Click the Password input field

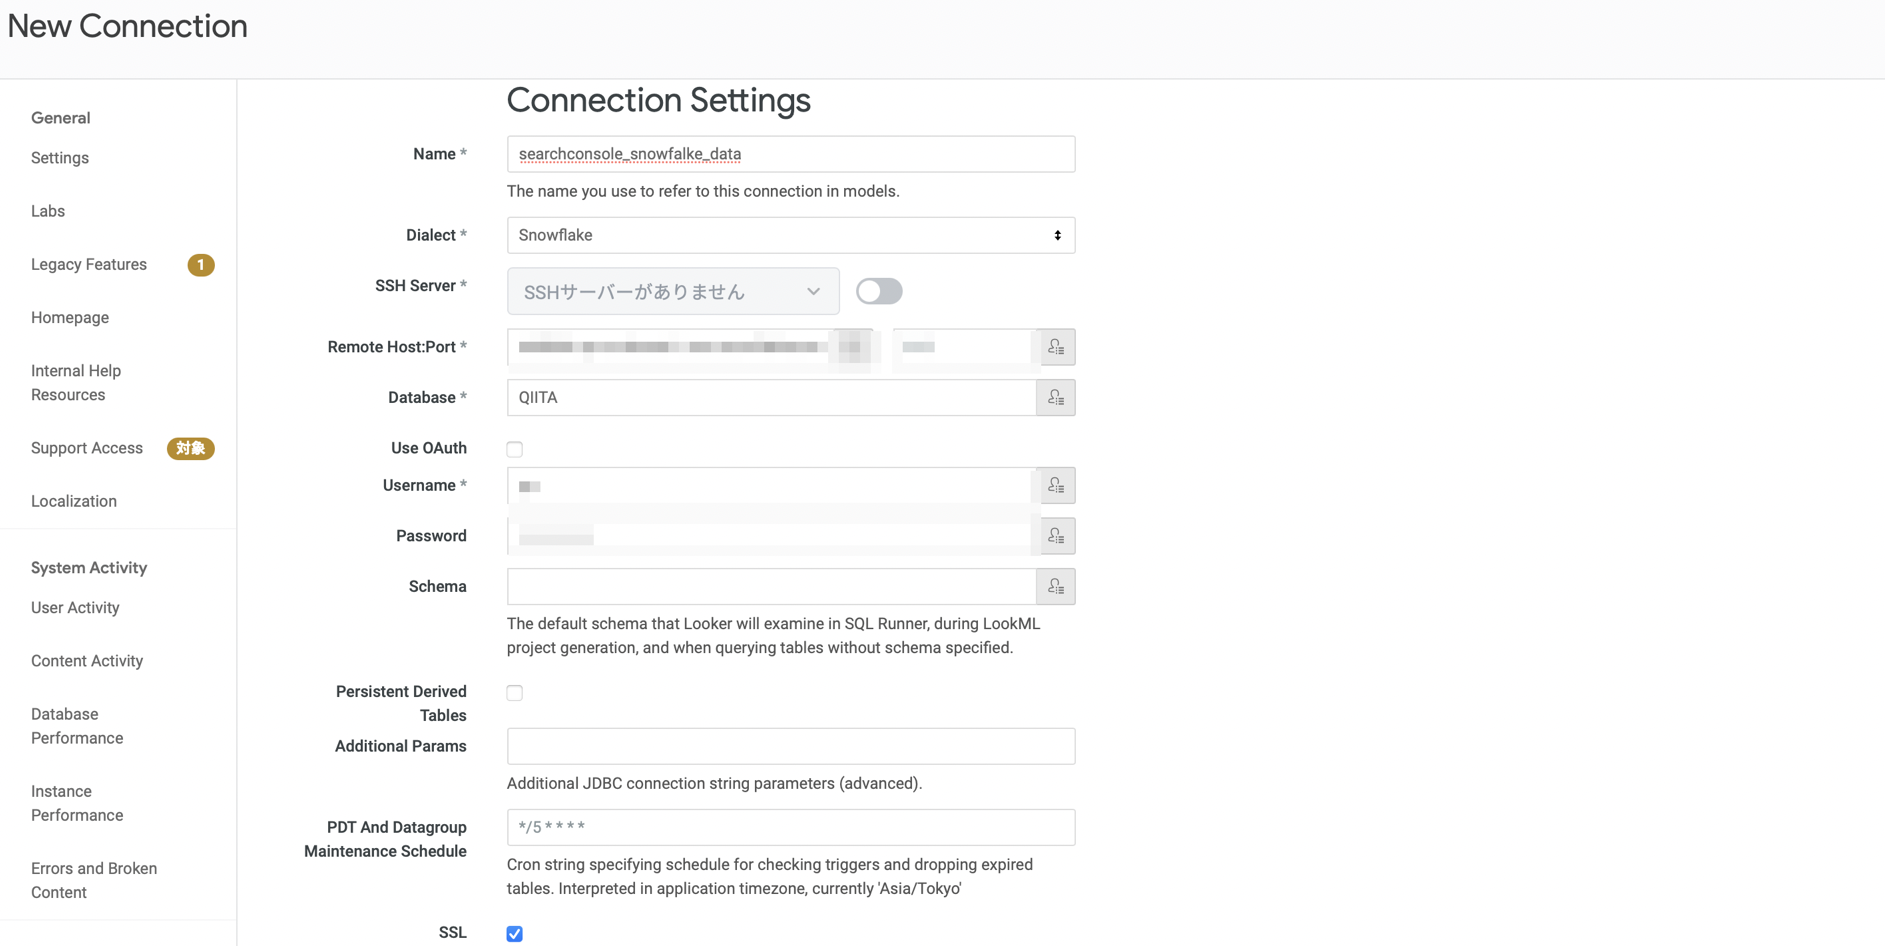772,536
